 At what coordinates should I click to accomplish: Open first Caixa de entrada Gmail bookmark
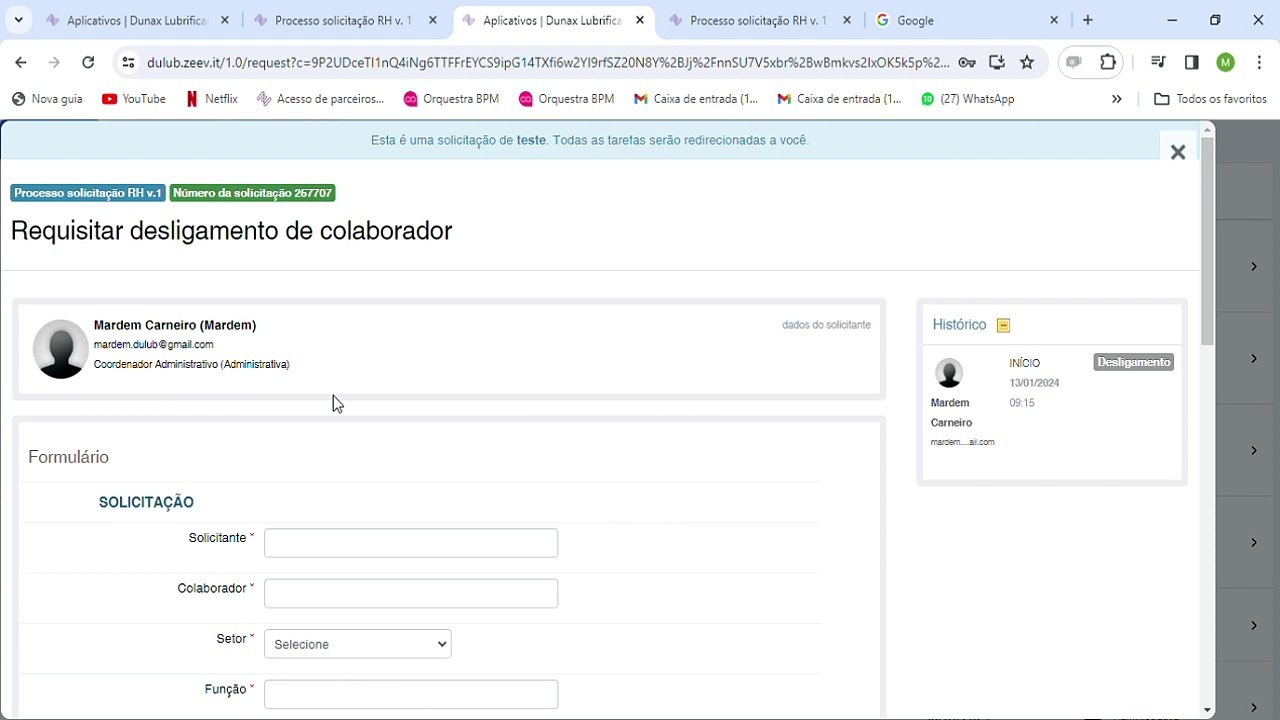[696, 99]
